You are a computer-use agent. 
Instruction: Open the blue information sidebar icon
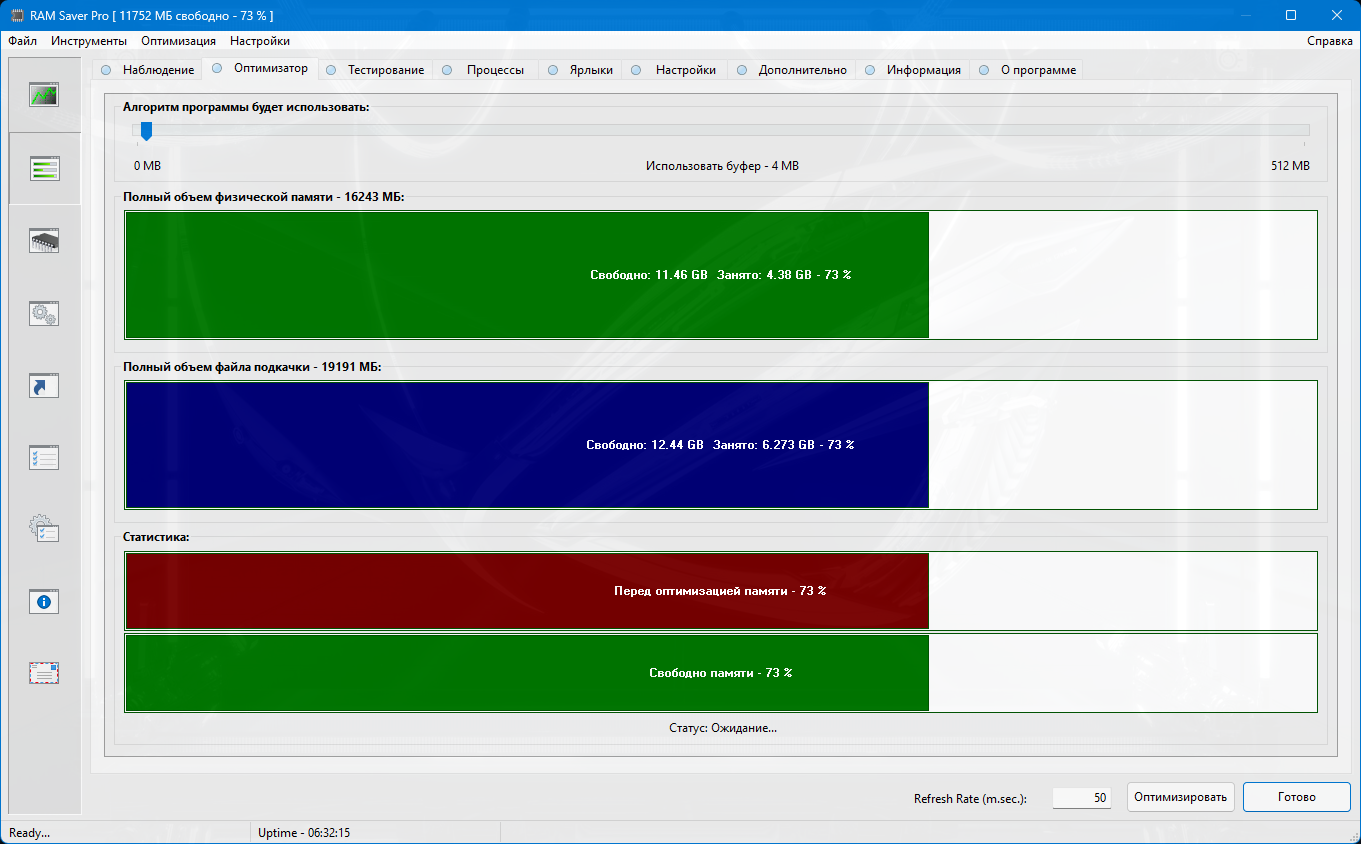[x=44, y=601]
